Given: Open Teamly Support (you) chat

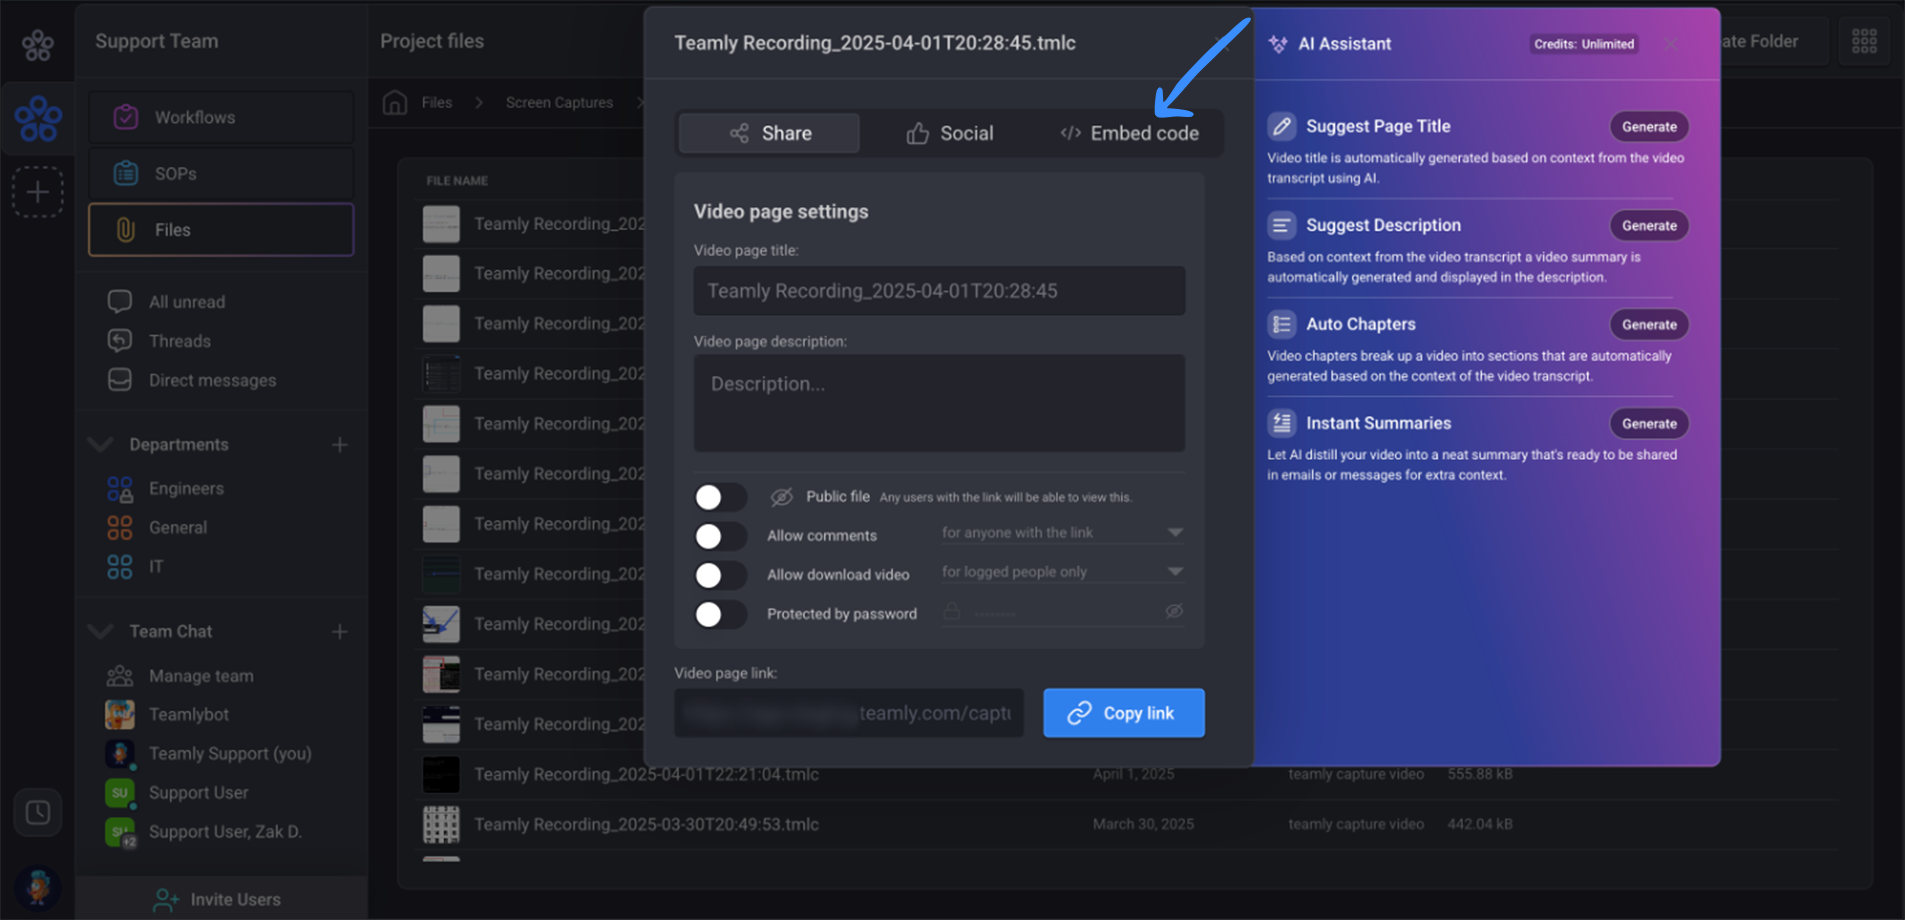Looking at the screenshot, I should [230, 753].
